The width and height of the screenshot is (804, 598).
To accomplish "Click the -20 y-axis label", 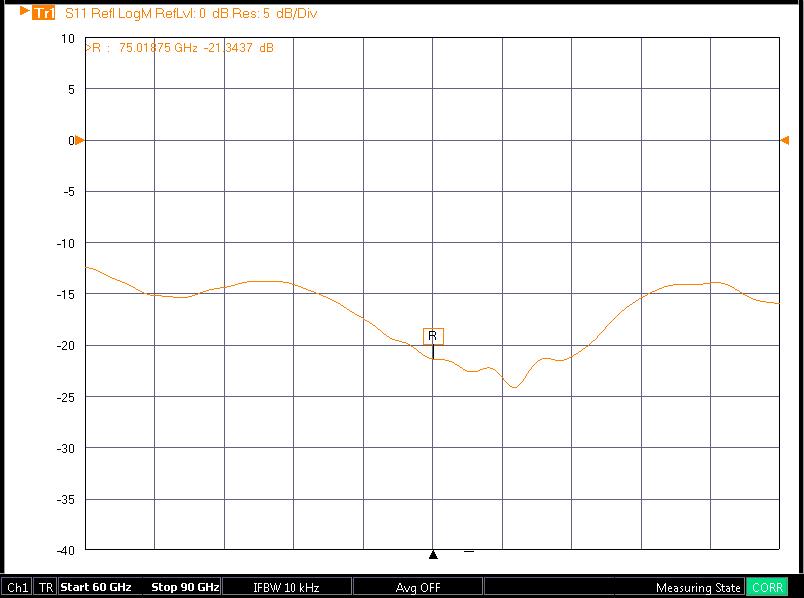I will click(66, 346).
